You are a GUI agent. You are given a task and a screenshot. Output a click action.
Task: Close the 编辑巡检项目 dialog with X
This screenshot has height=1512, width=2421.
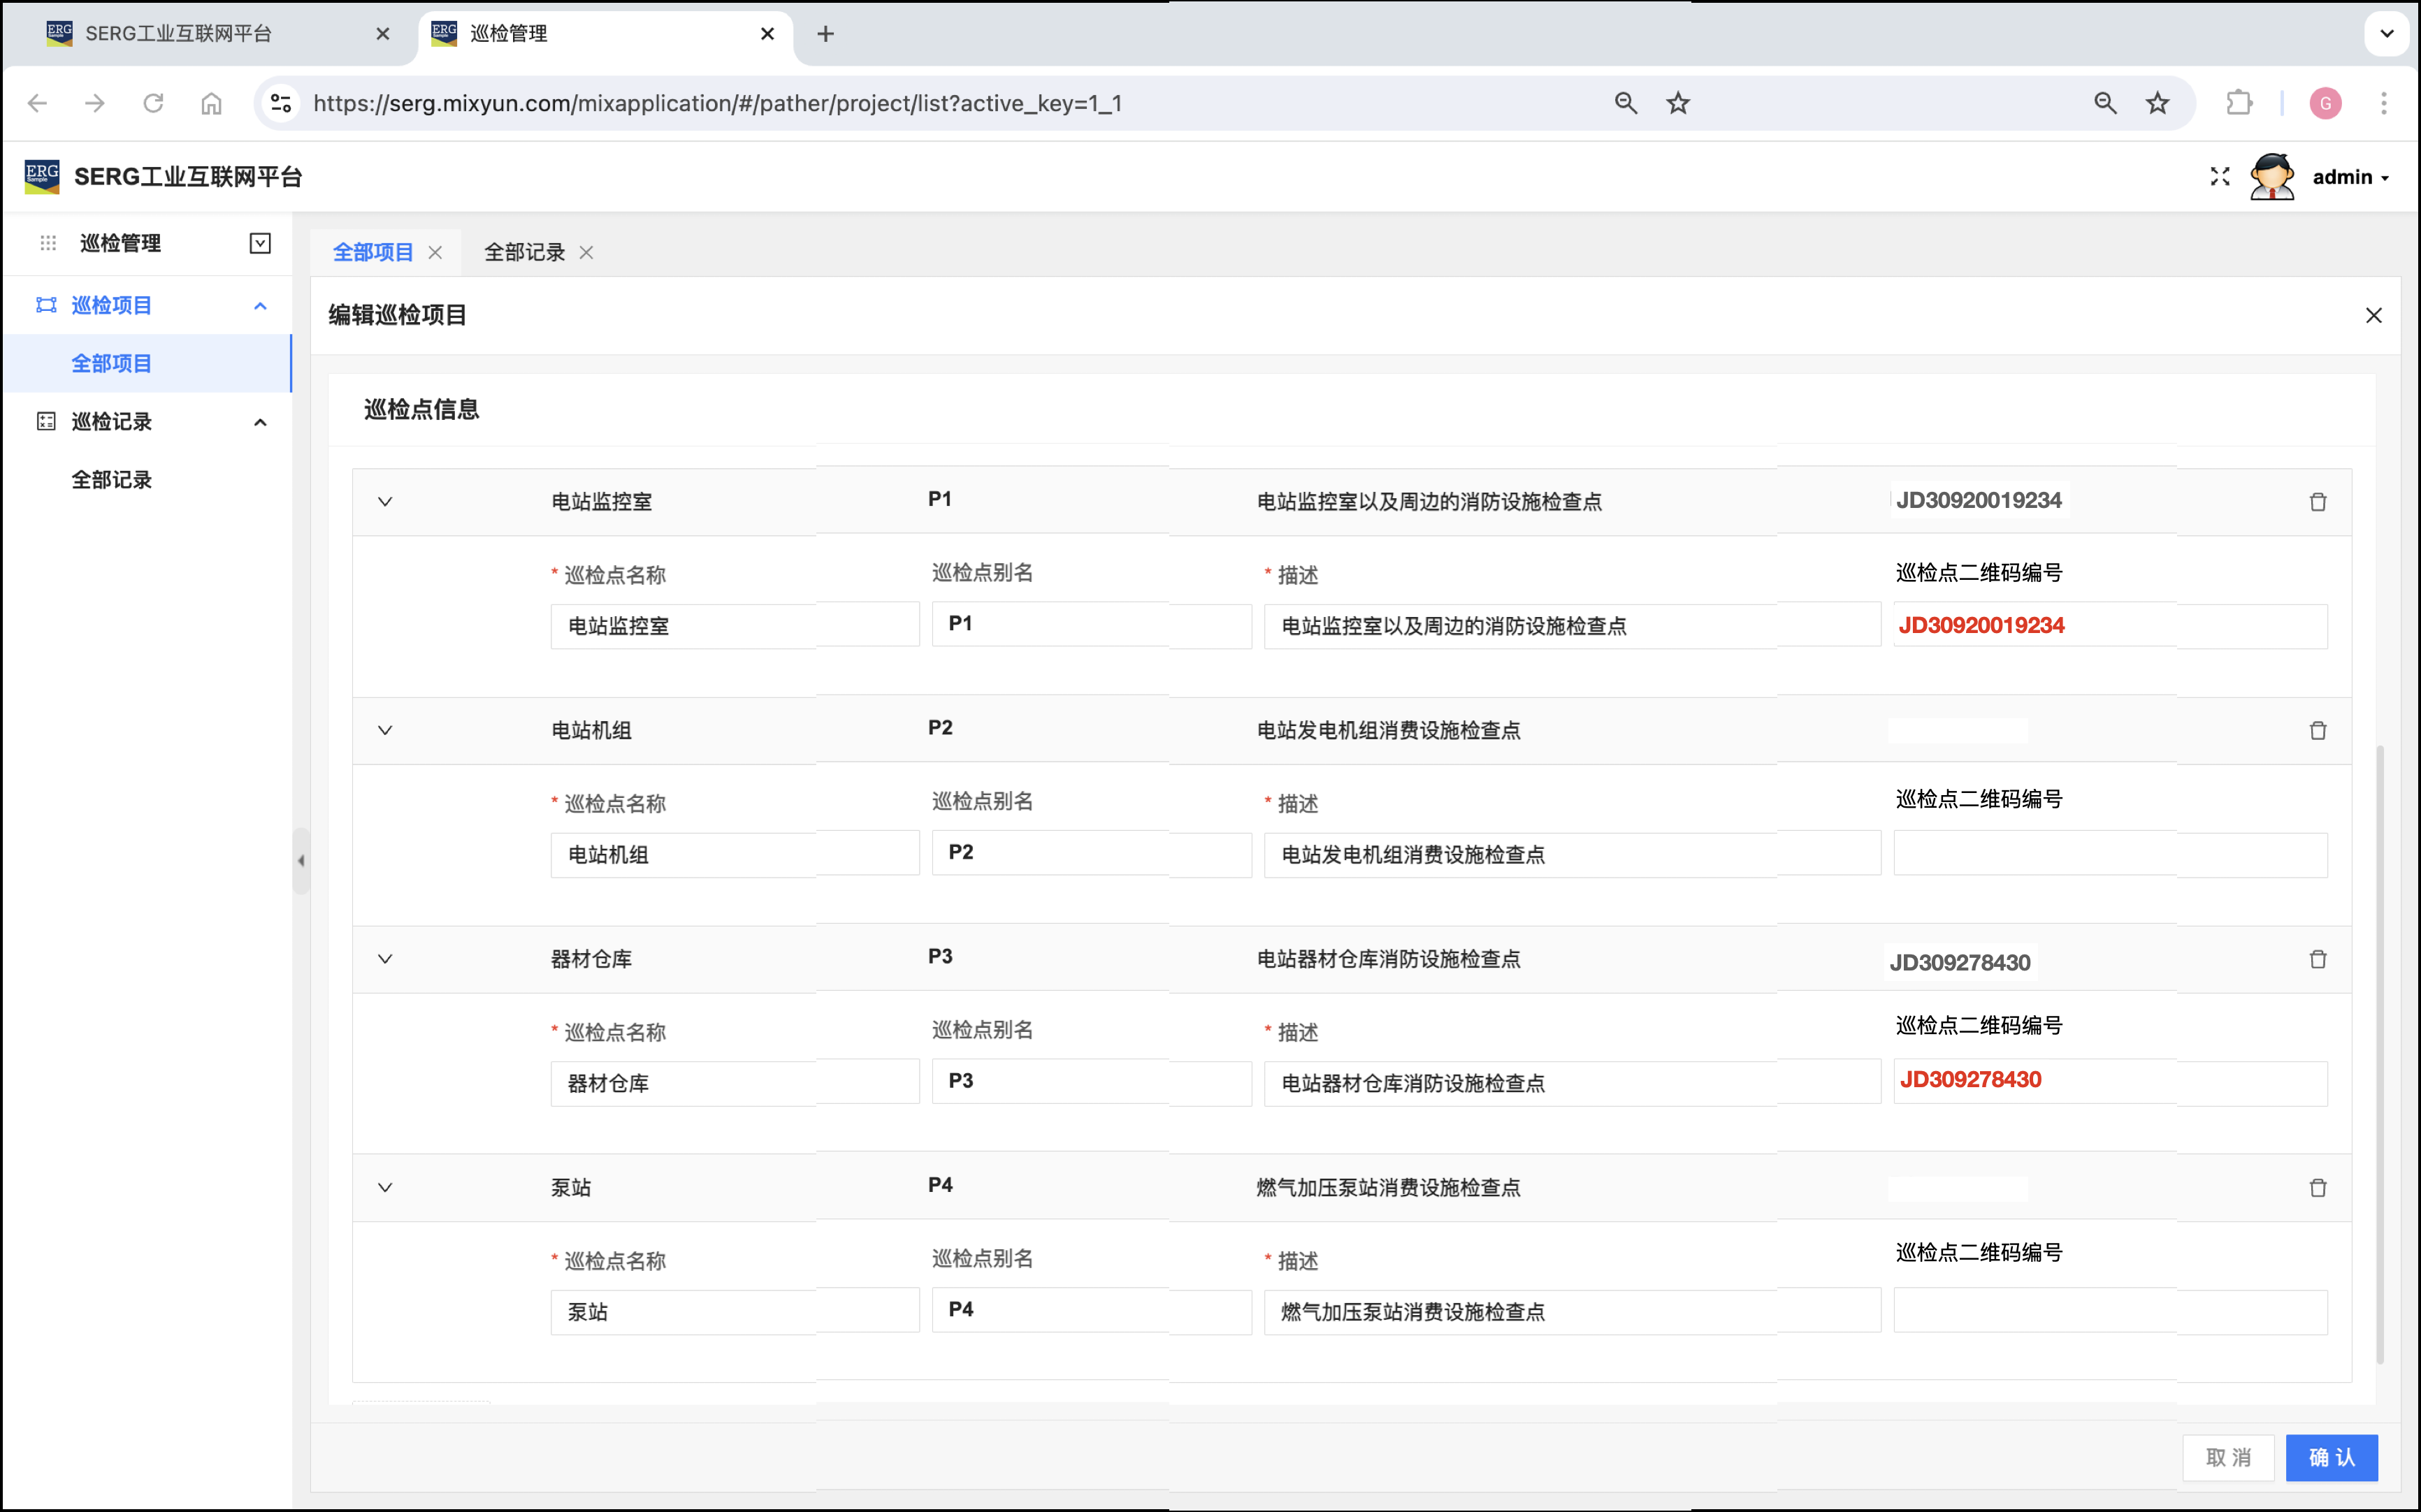click(x=2373, y=315)
